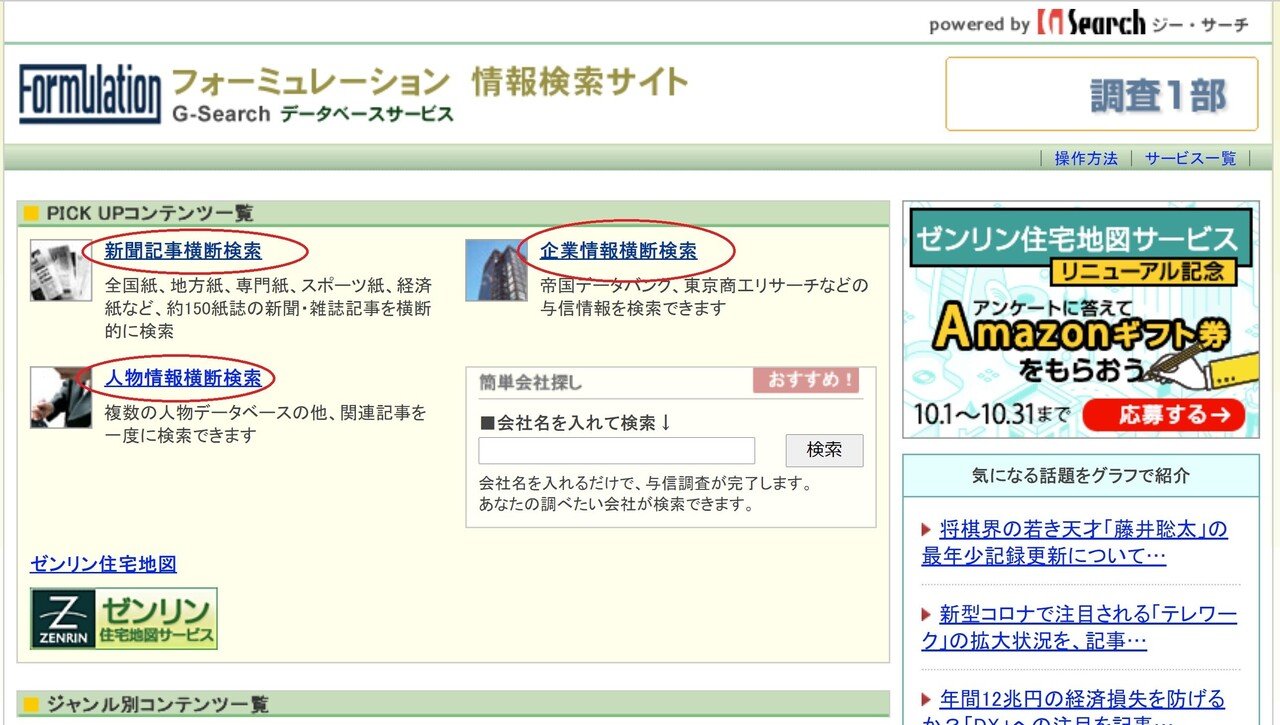The height and width of the screenshot is (725, 1280).
Task: Click the フォーミュレーション 情報検索サイト title
Action: click(430, 82)
